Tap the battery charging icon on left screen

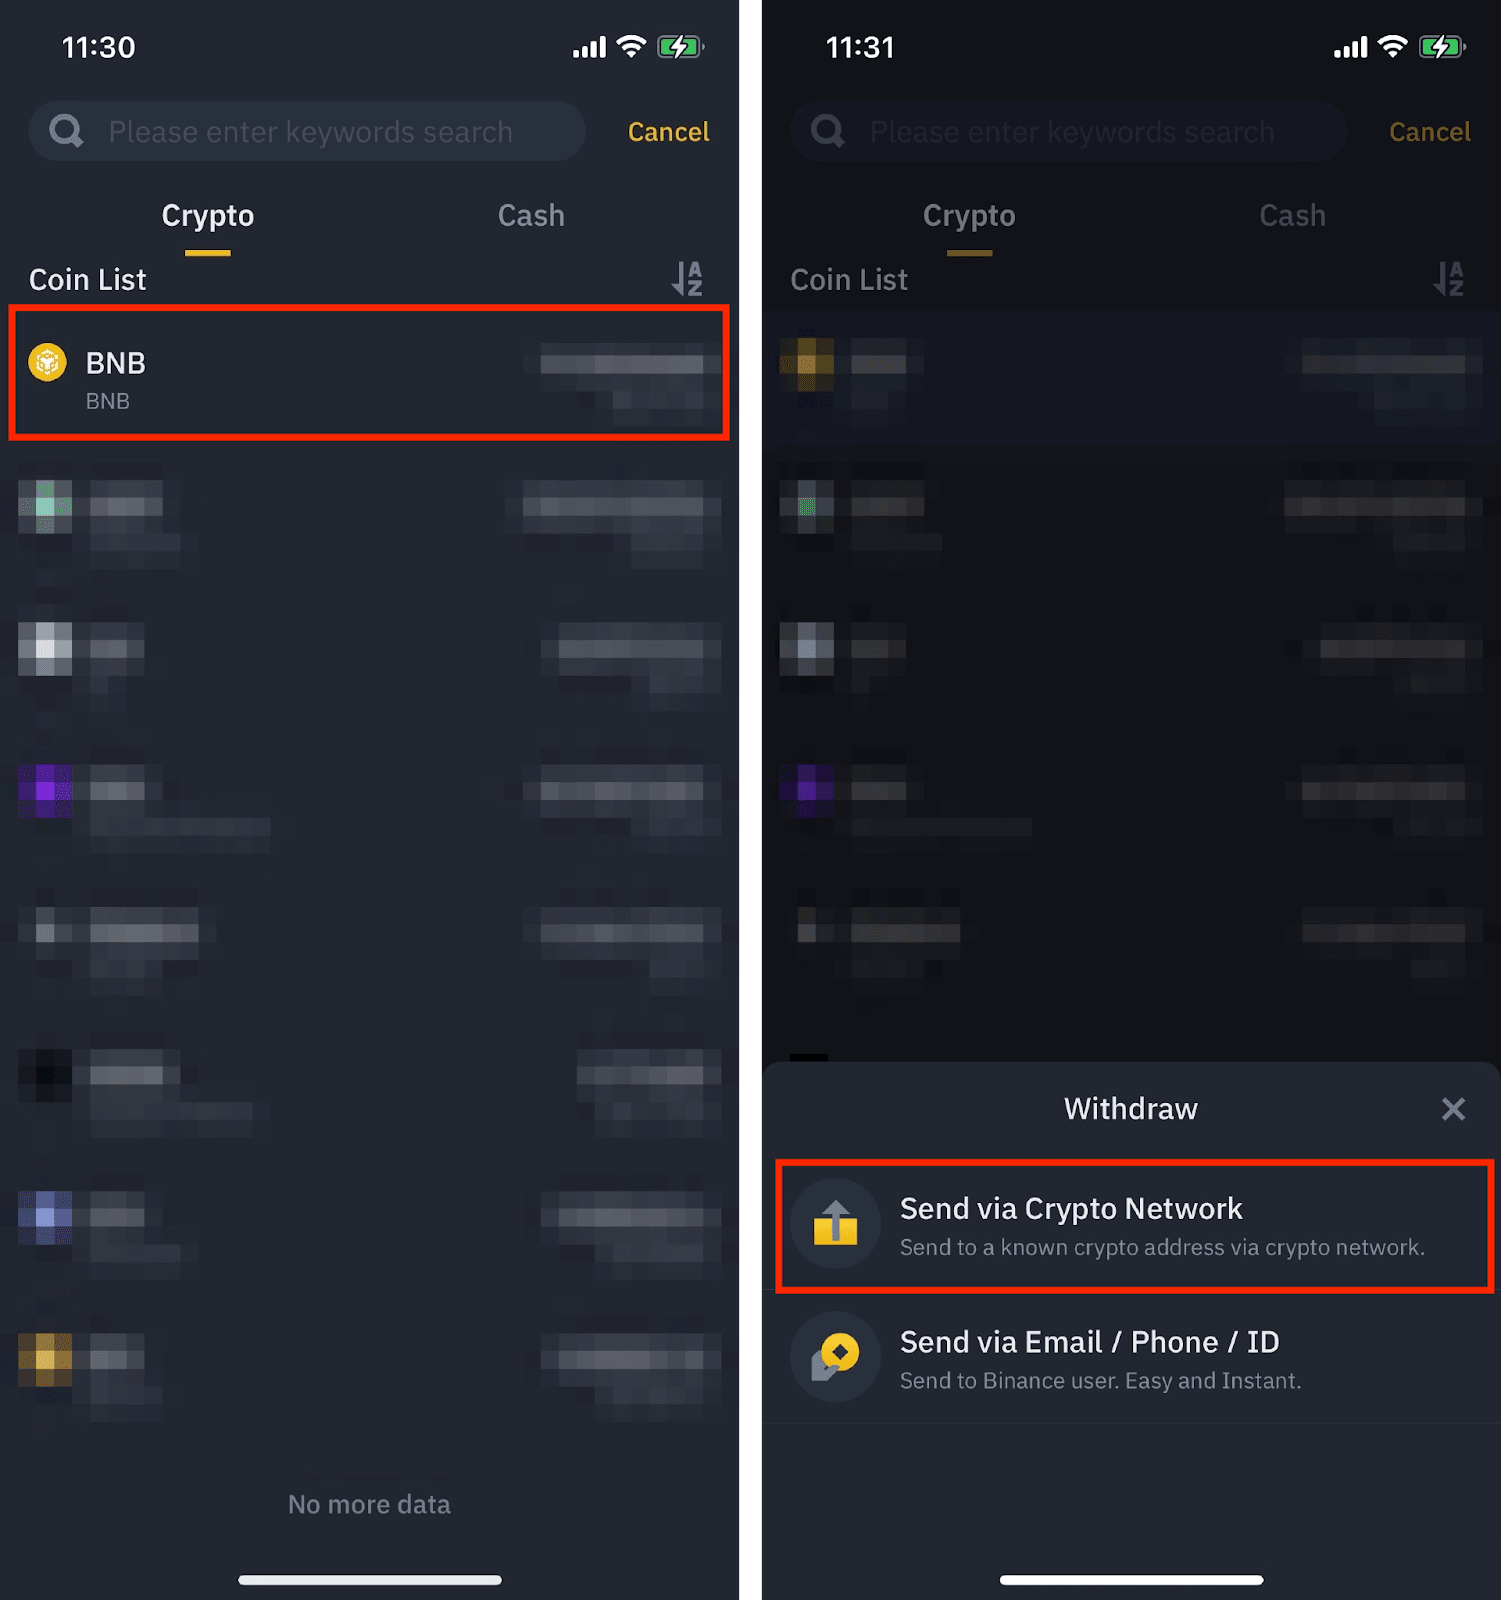[x=680, y=47]
